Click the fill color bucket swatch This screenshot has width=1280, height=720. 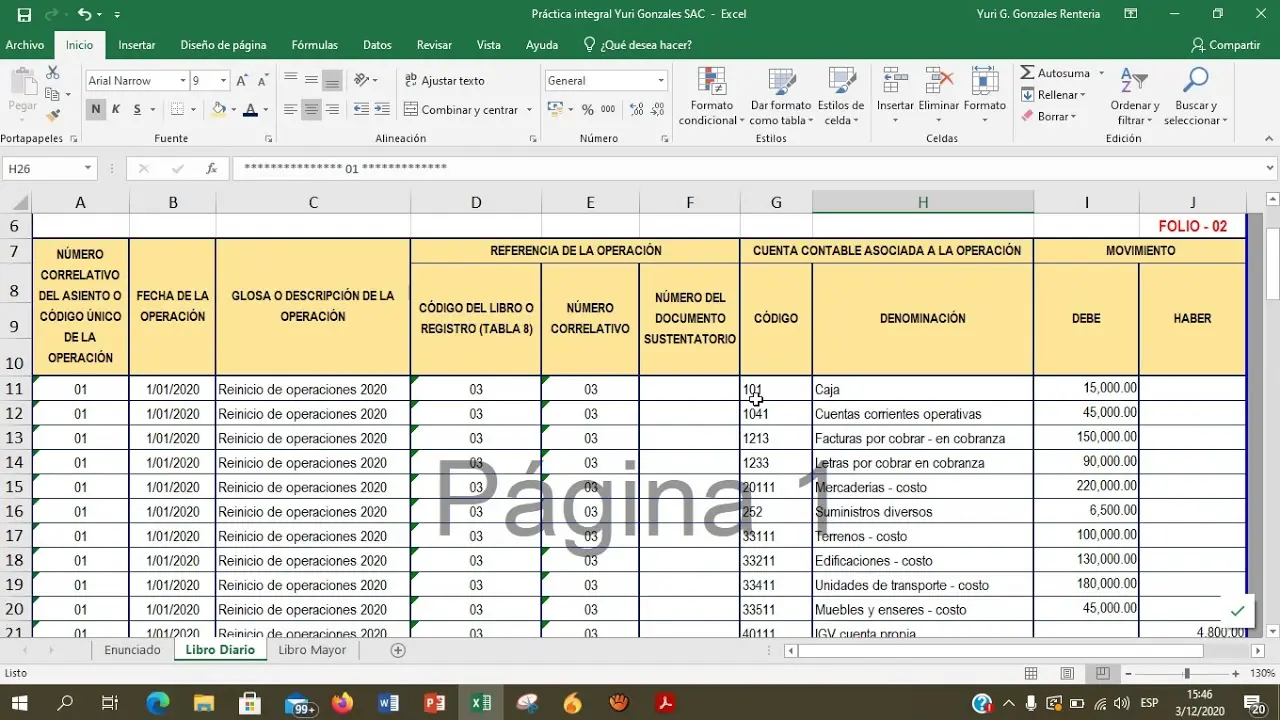click(219, 110)
